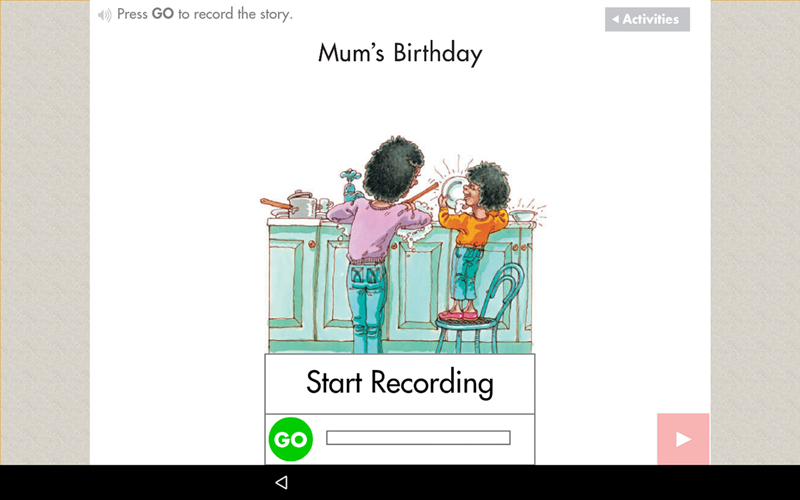The width and height of the screenshot is (800, 500).
Task: Tap the Android back triangle
Action: coord(281,482)
